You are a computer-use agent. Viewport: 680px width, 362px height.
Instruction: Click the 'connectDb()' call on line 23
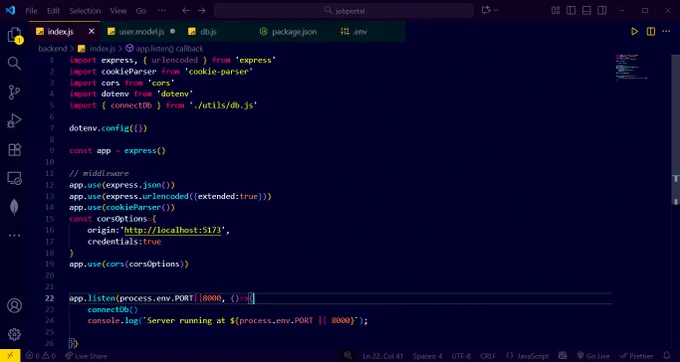tap(112, 310)
